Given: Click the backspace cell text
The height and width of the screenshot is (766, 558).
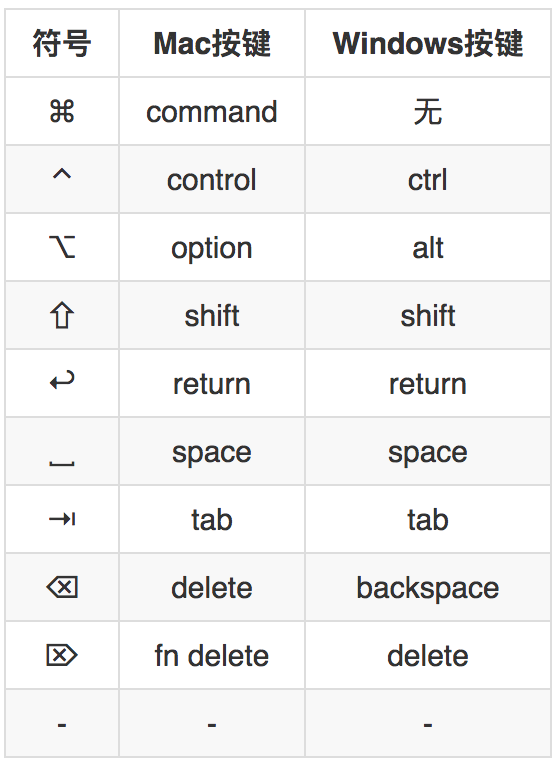Looking at the screenshot, I should [428, 588].
